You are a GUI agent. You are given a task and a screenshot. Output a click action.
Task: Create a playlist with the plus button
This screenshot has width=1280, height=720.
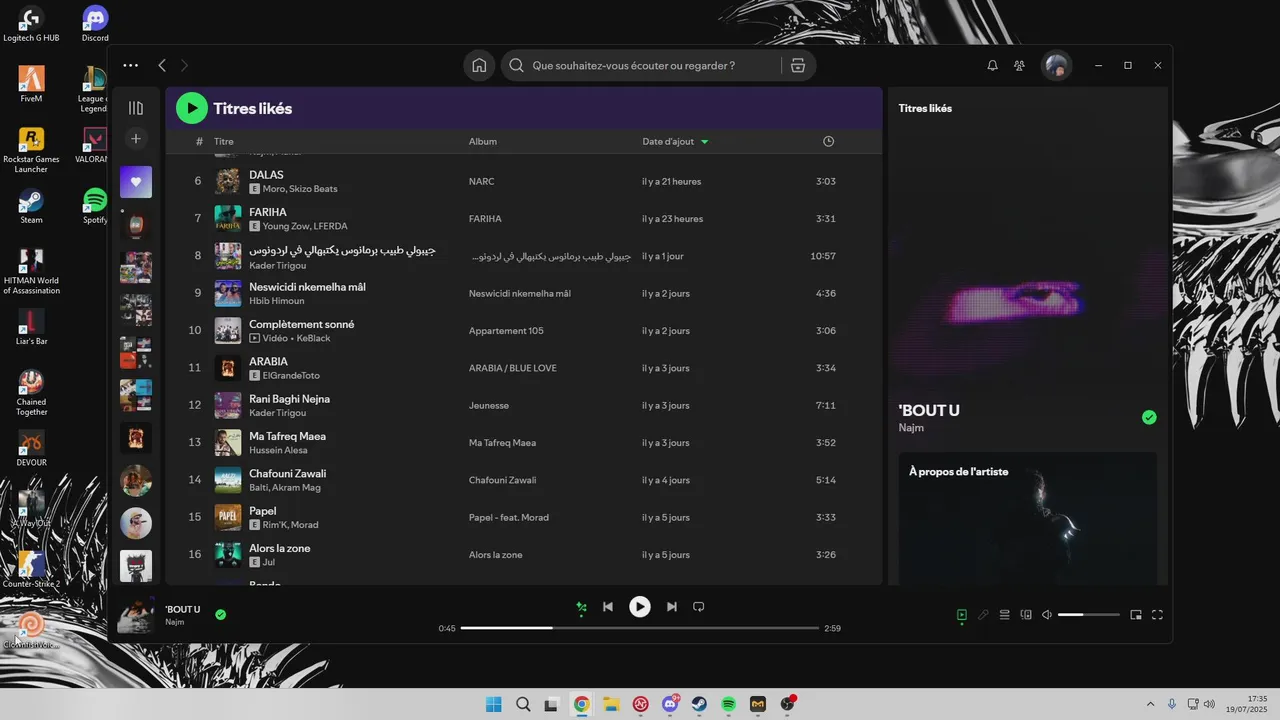point(136,138)
